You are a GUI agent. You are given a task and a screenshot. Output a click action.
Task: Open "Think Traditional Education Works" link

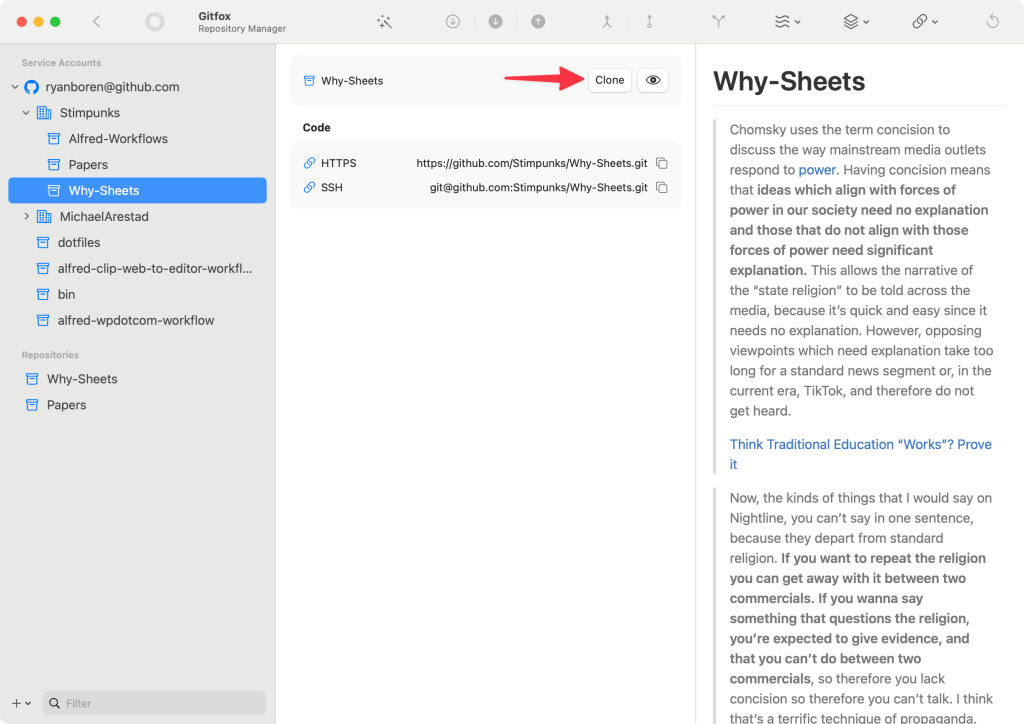pos(860,454)
